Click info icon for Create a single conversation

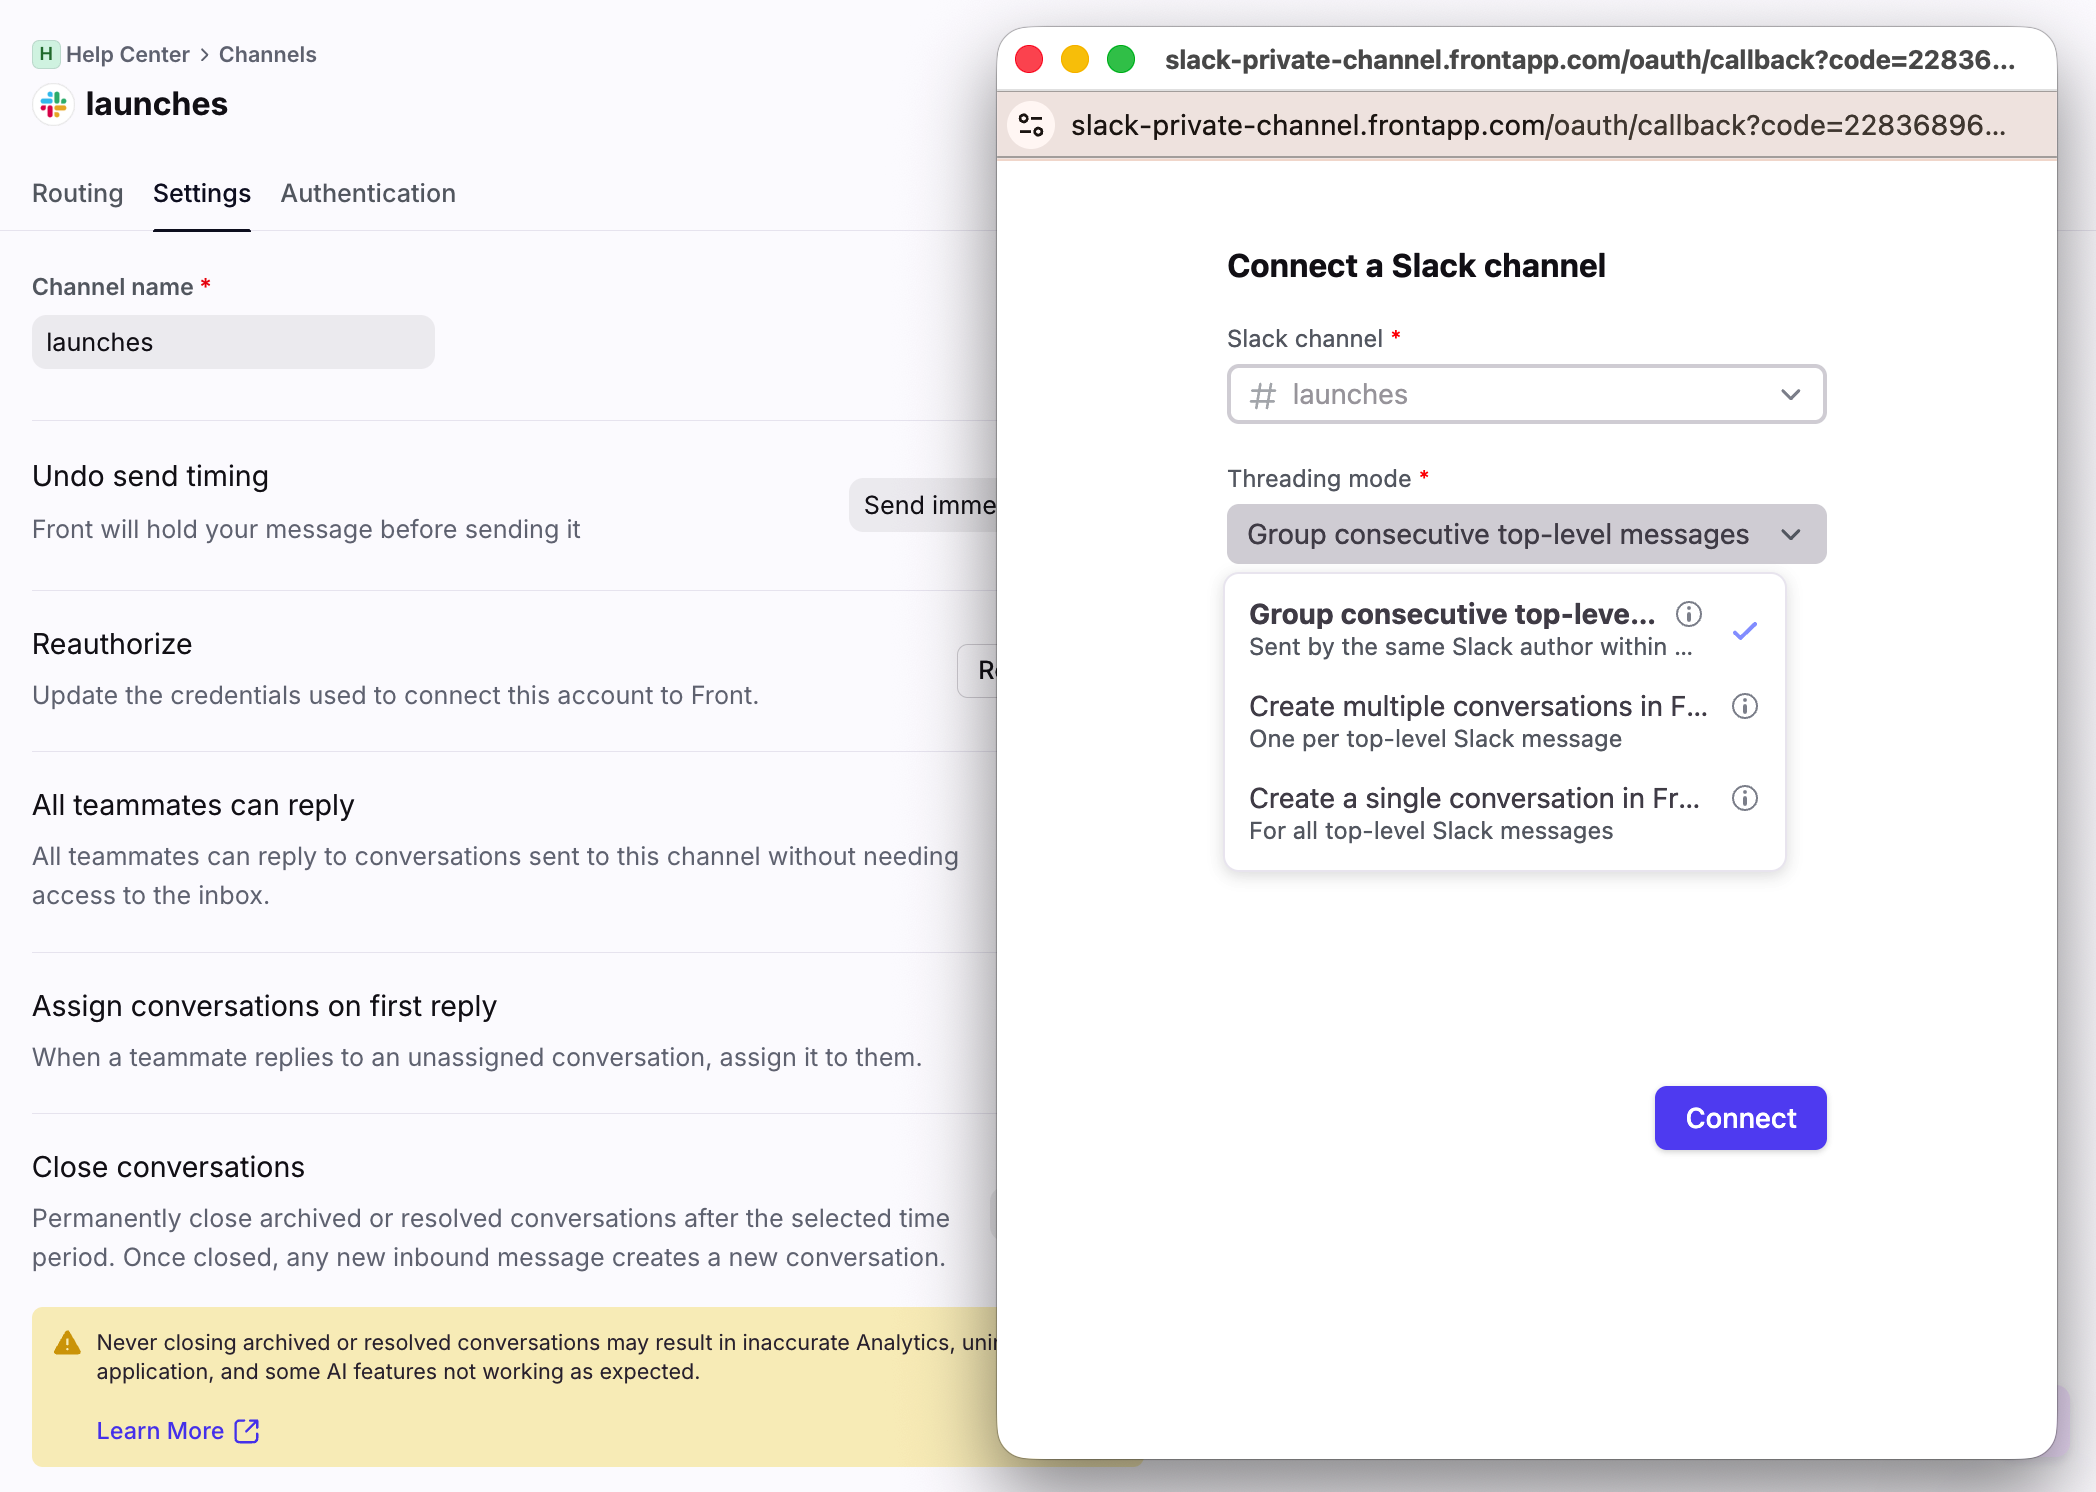[1745, 798]
